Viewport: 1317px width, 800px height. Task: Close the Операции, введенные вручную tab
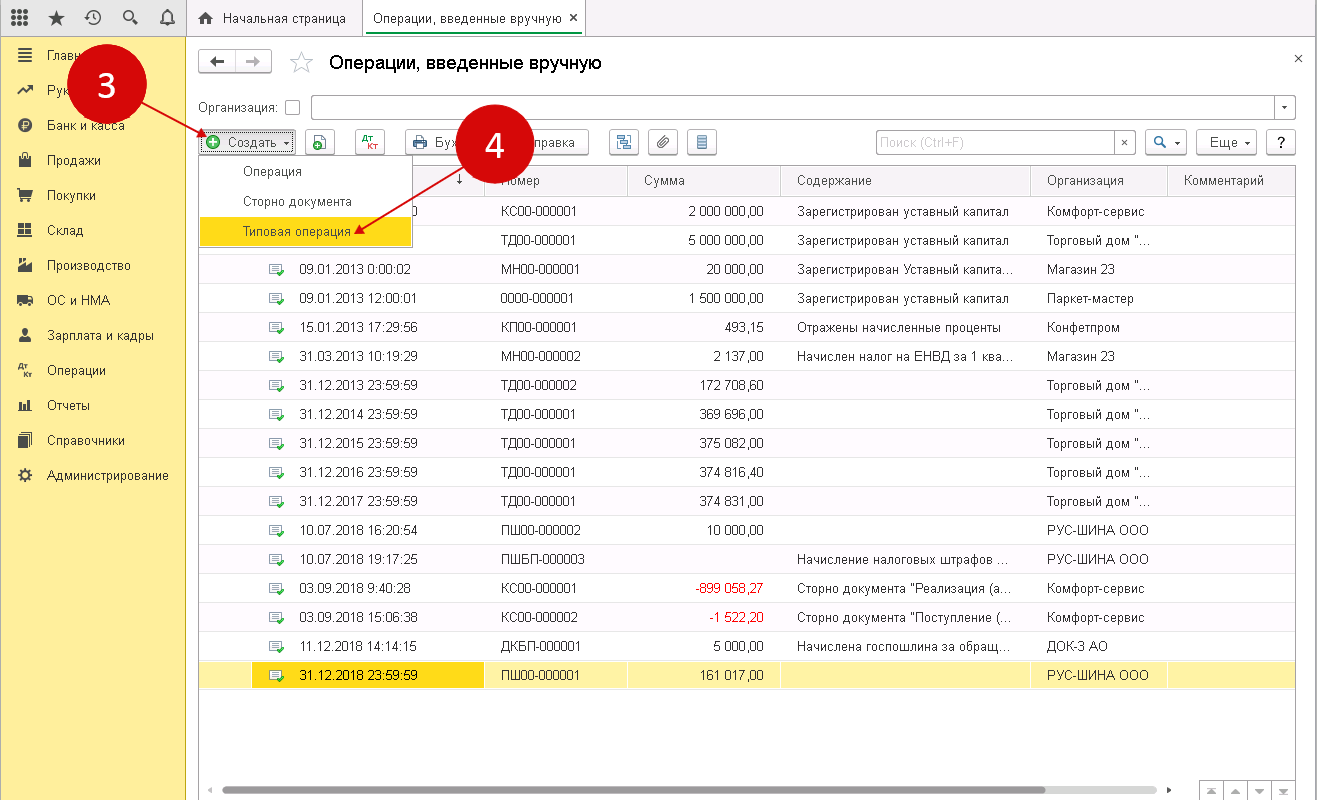pos(572,18)
